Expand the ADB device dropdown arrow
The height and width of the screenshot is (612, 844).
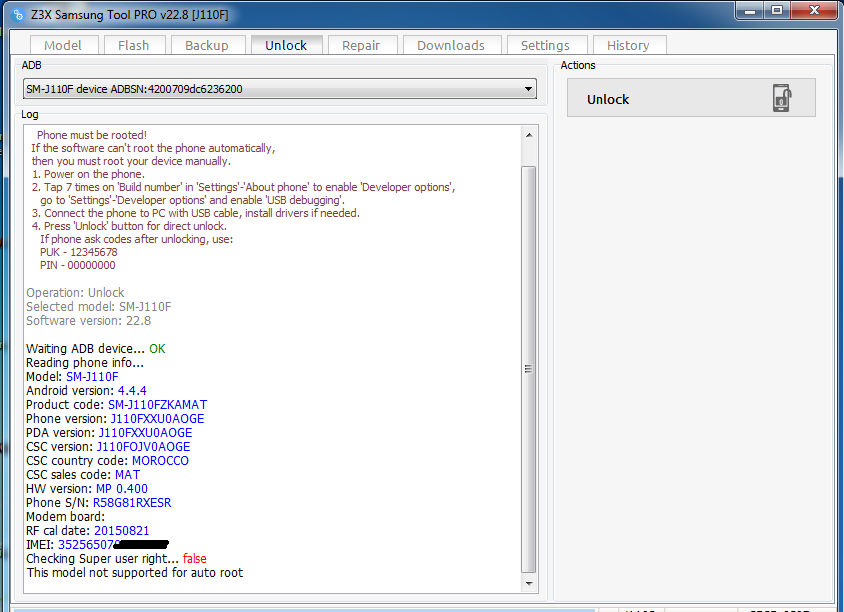coord(529,89)
